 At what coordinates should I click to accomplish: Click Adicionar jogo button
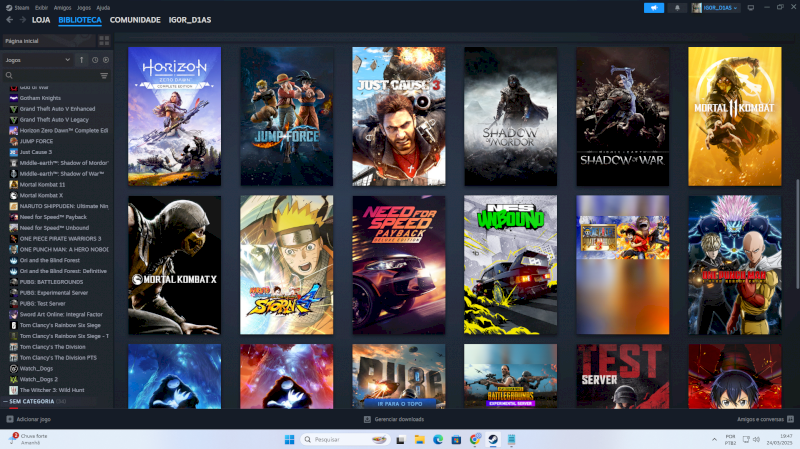pos(29,419)
